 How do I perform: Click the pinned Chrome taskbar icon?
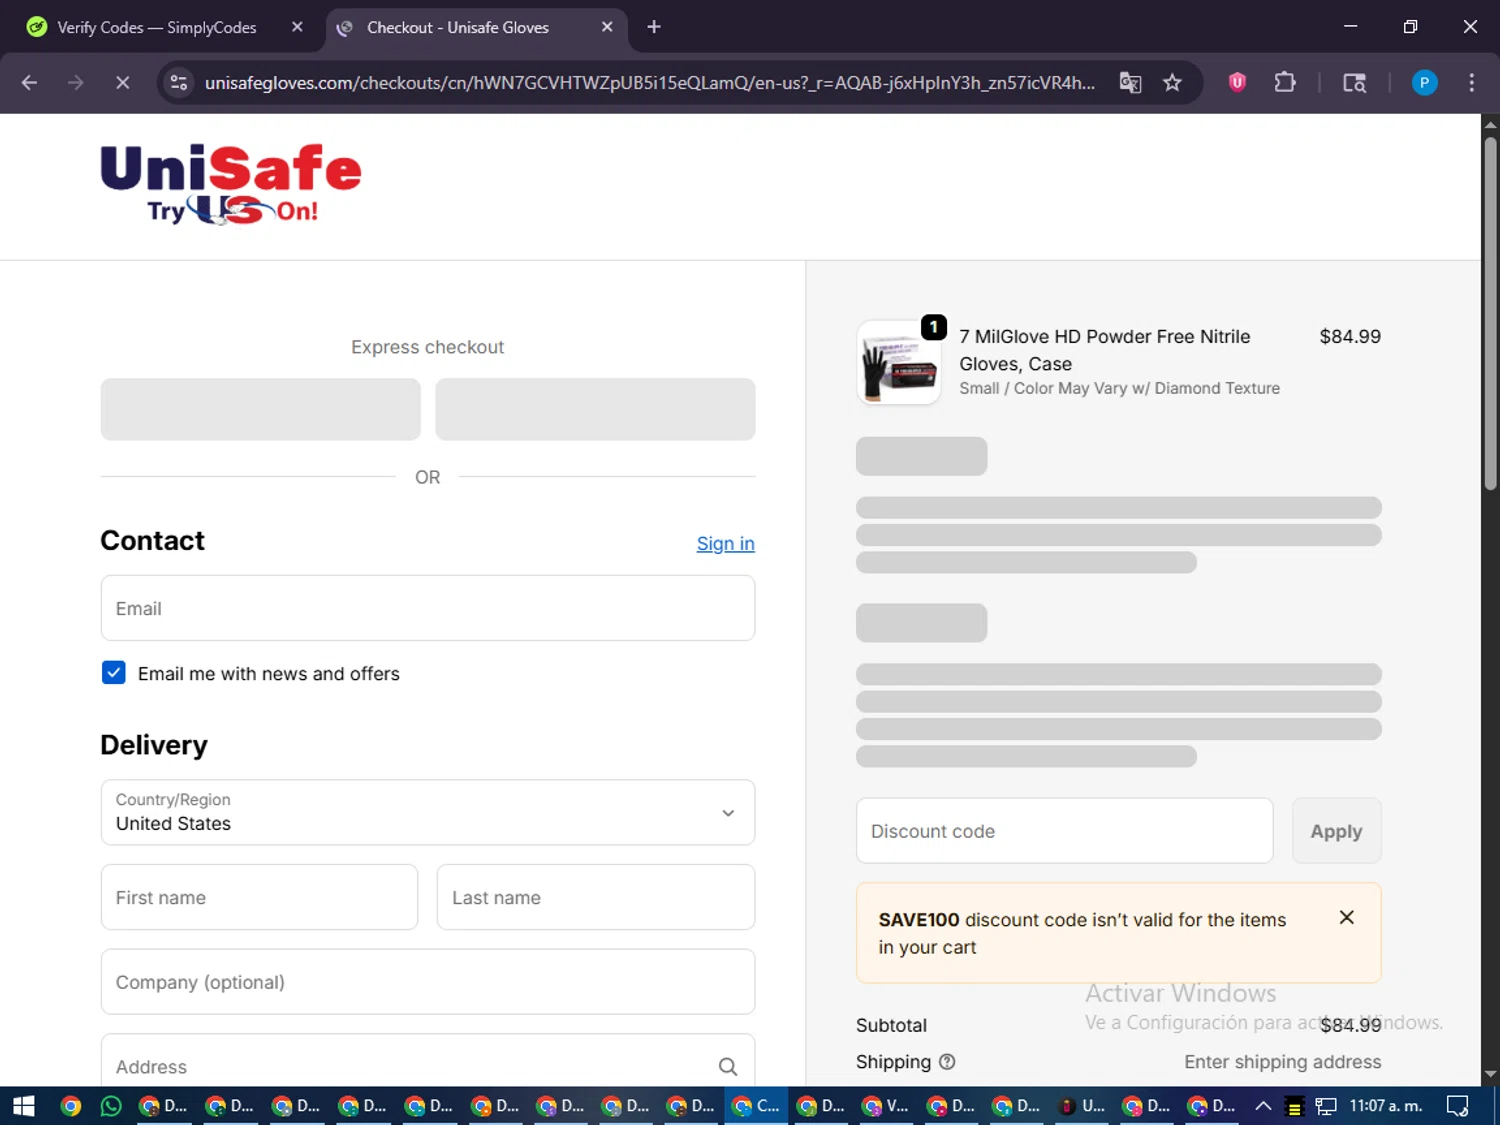click(x=70, y=1106)
